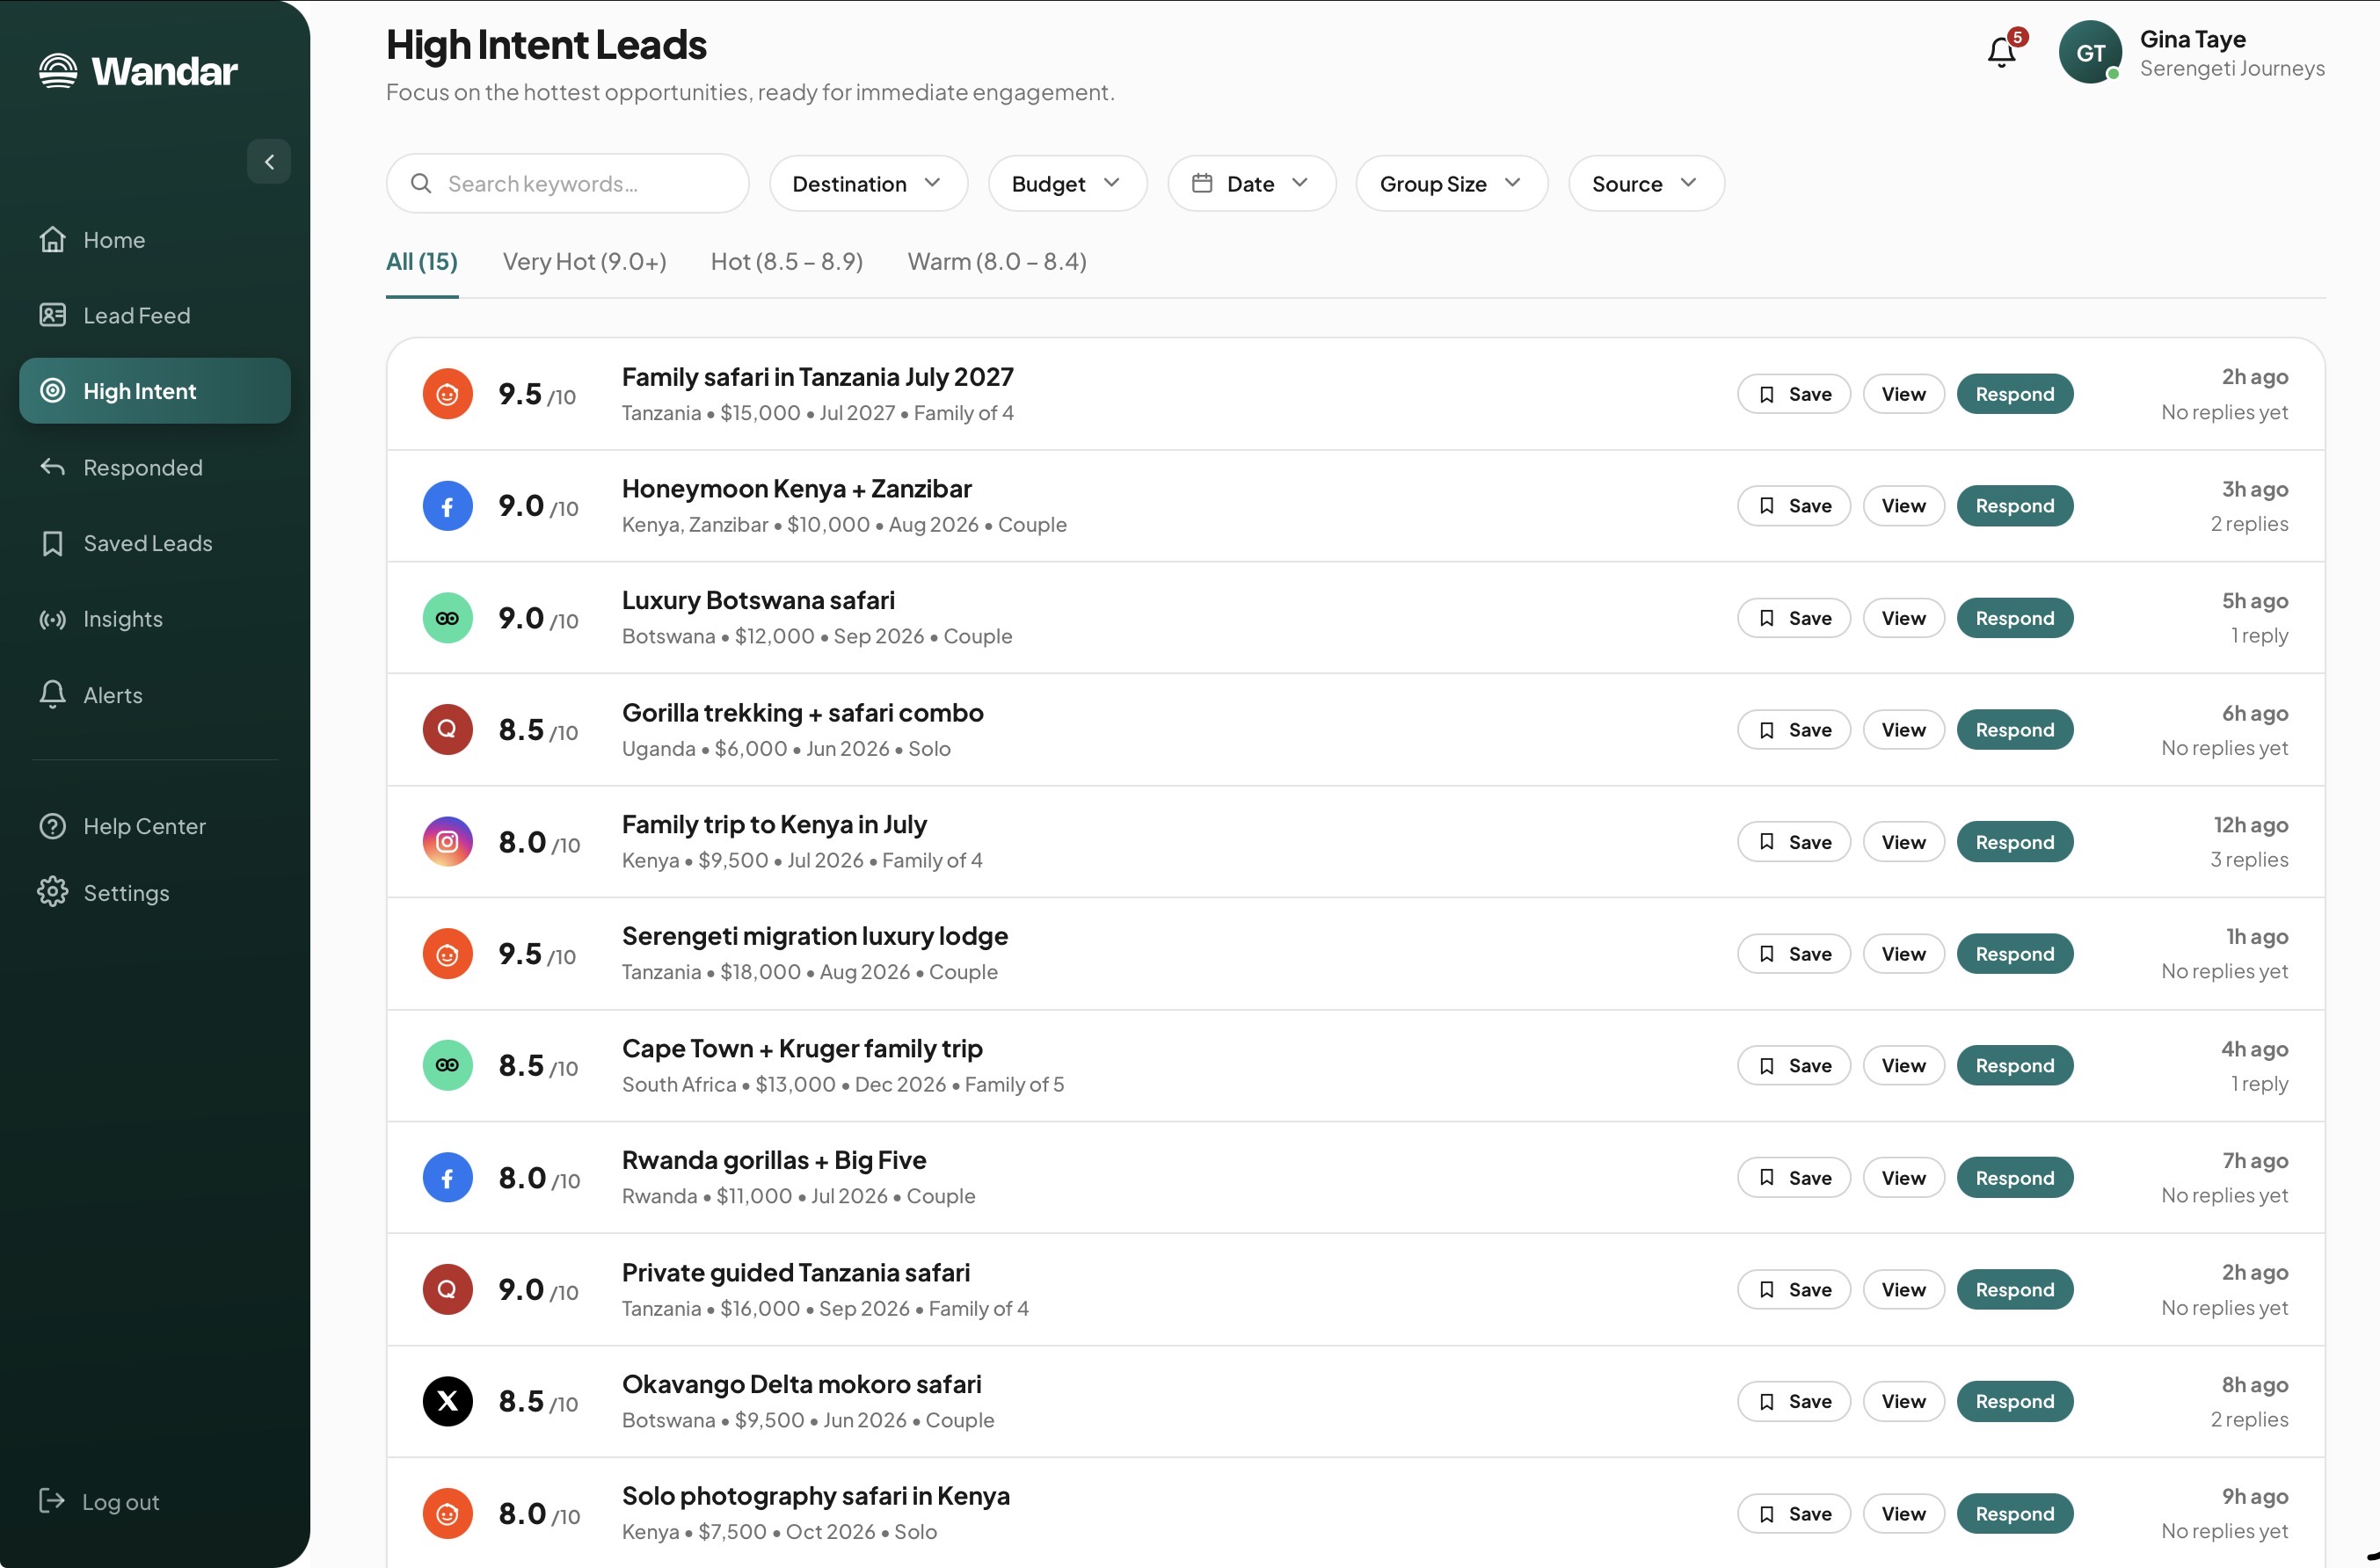The width and height of the screenshot is (2380, 1568).
Task: Save the Luxury Botswana safari lead
Action: point(1794,618)
